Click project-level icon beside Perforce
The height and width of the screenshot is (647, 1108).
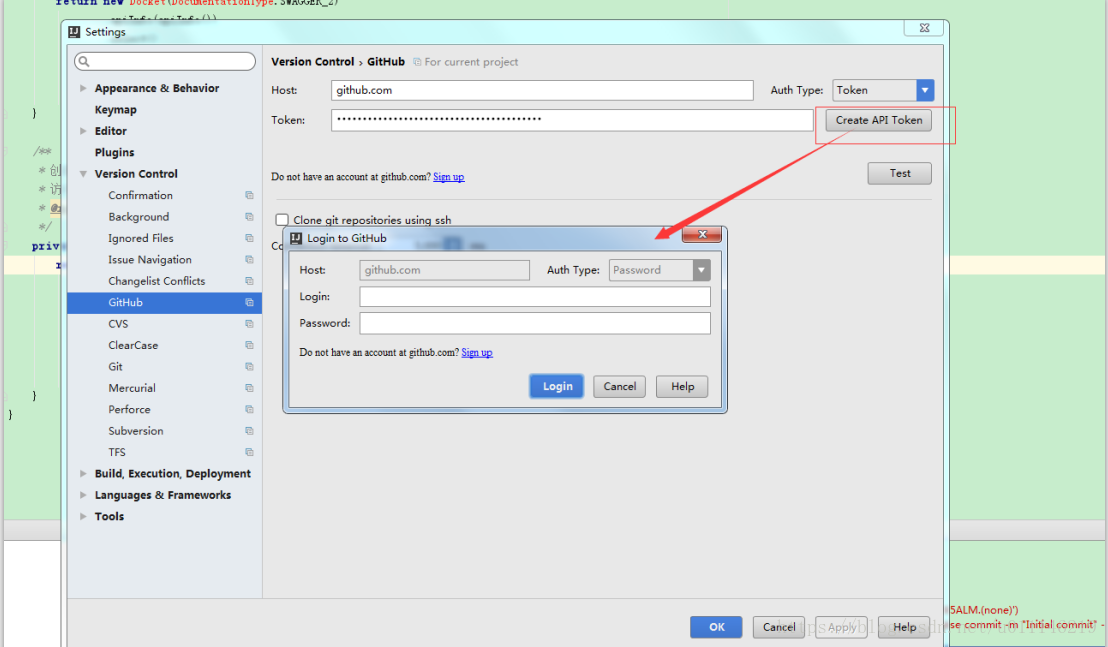click(249, 410)
